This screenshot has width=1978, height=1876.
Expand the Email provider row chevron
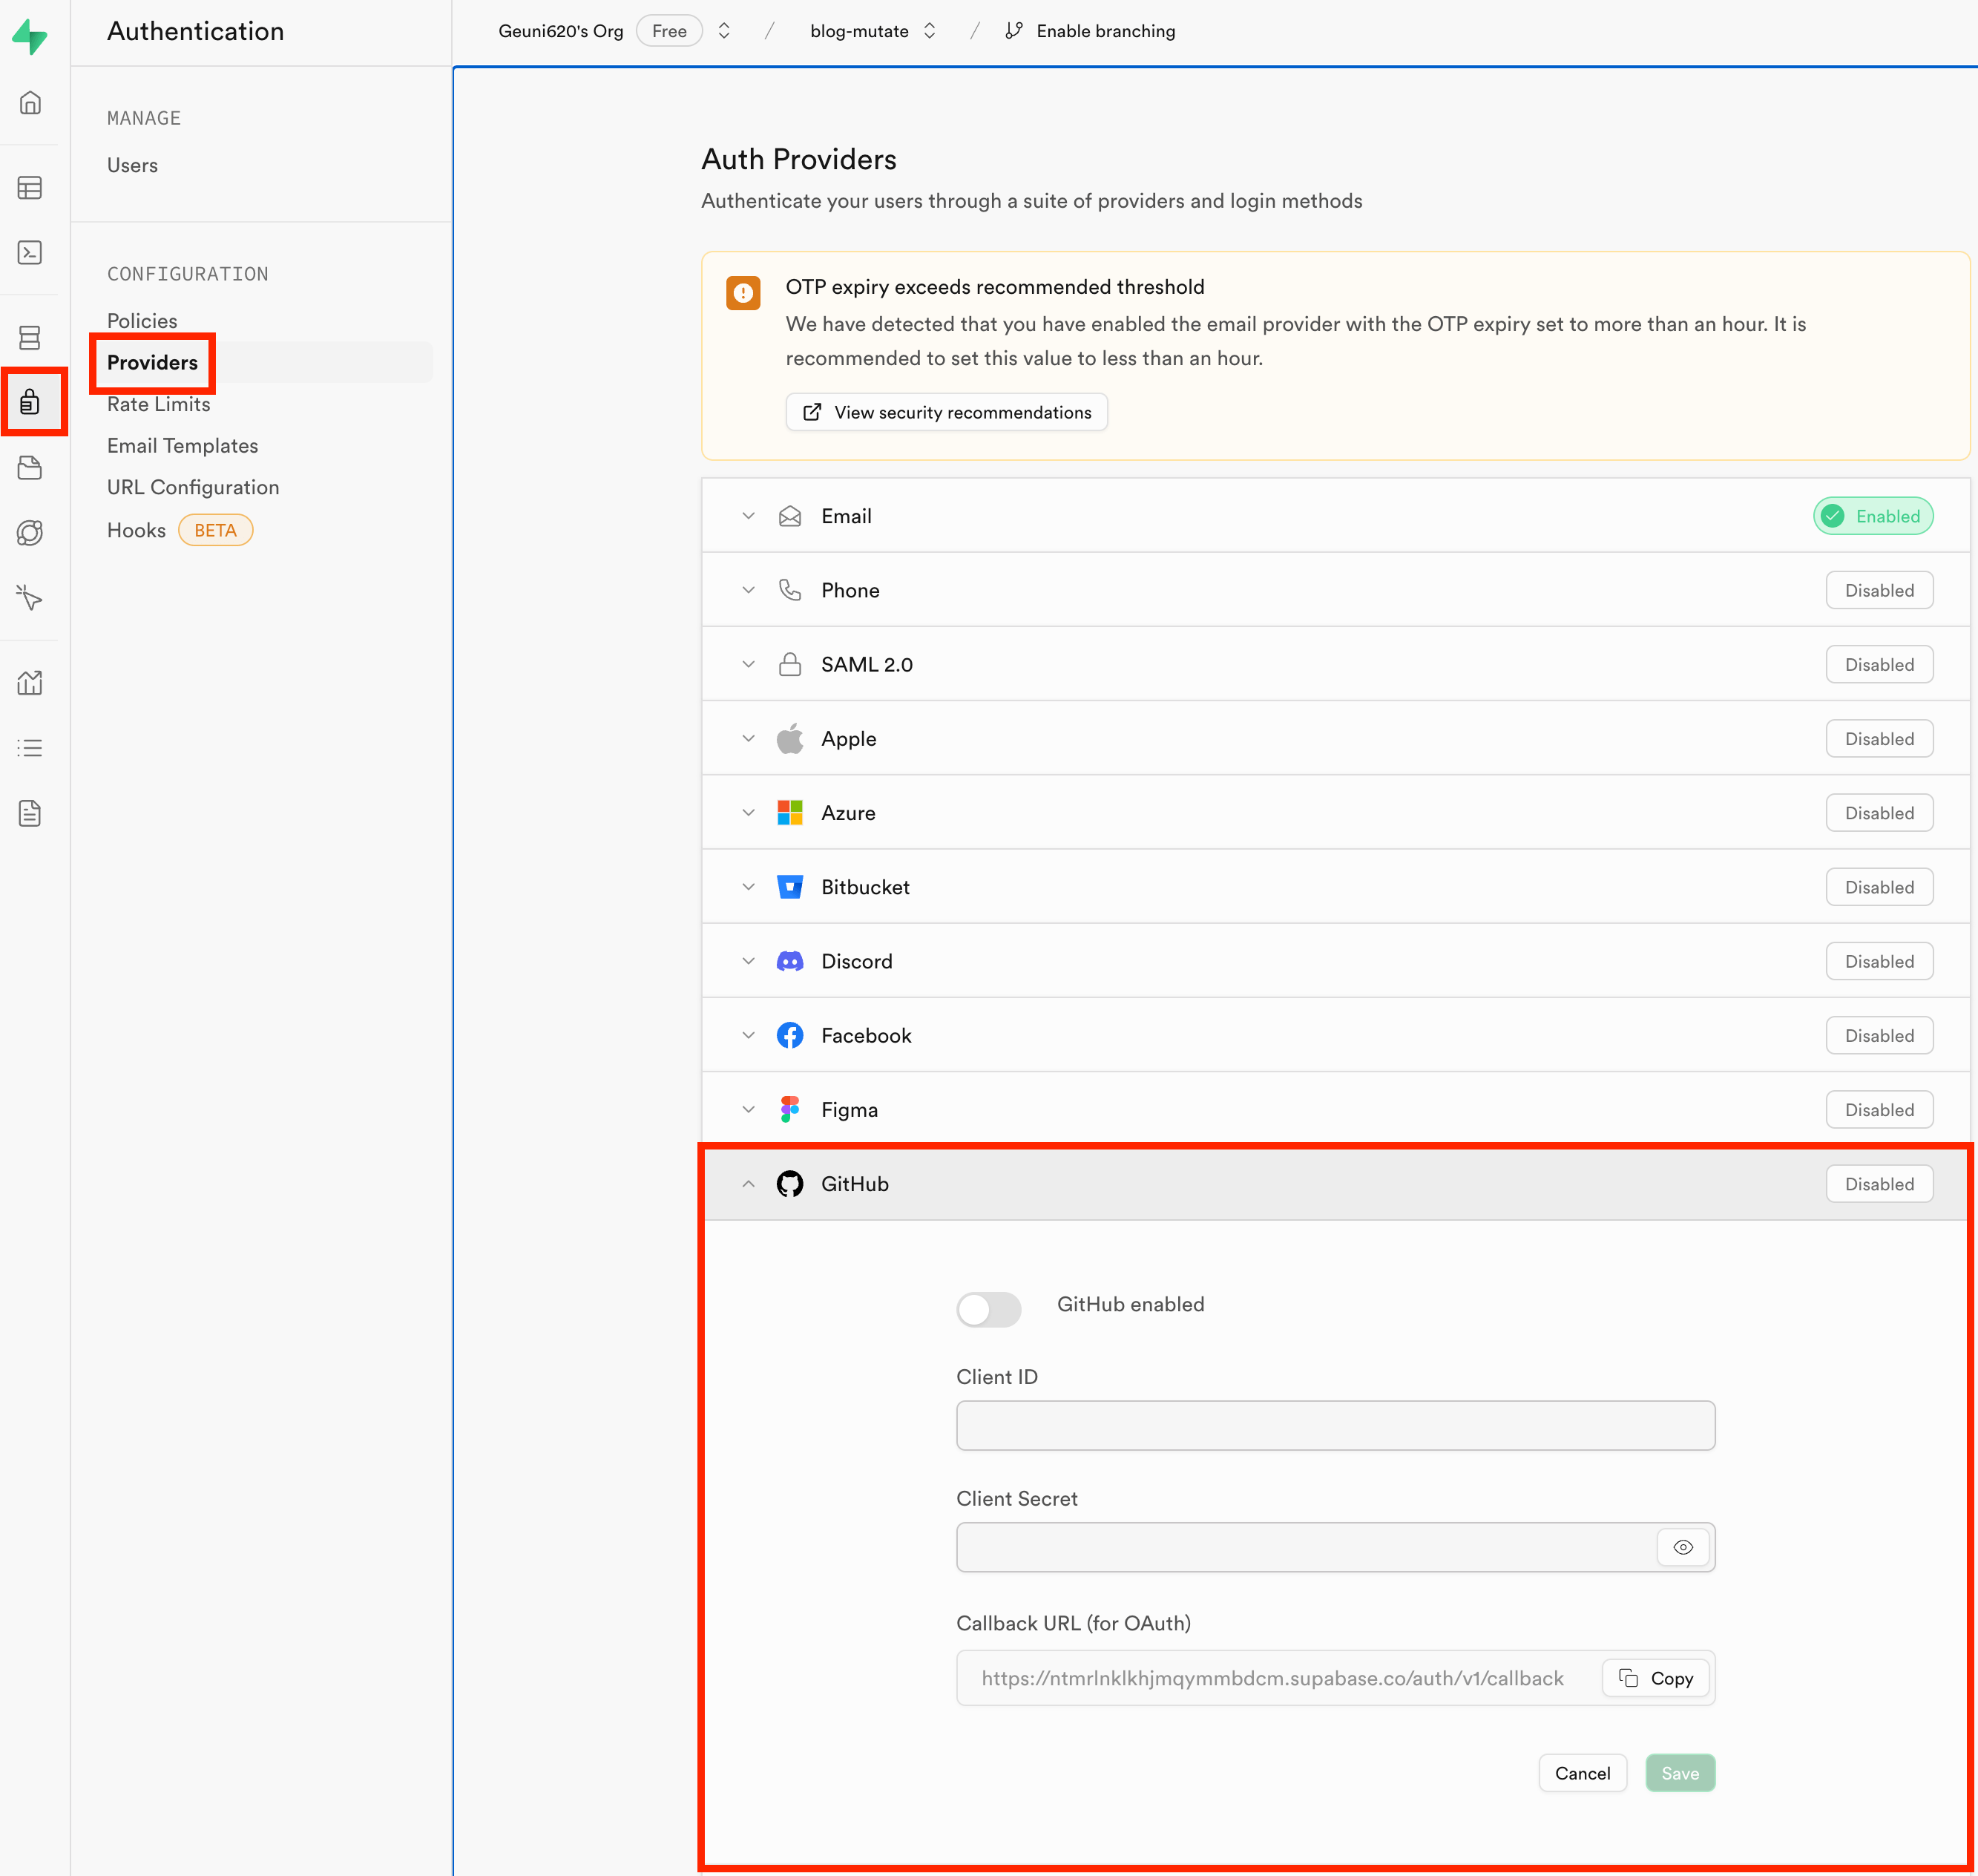pos(748,516)
